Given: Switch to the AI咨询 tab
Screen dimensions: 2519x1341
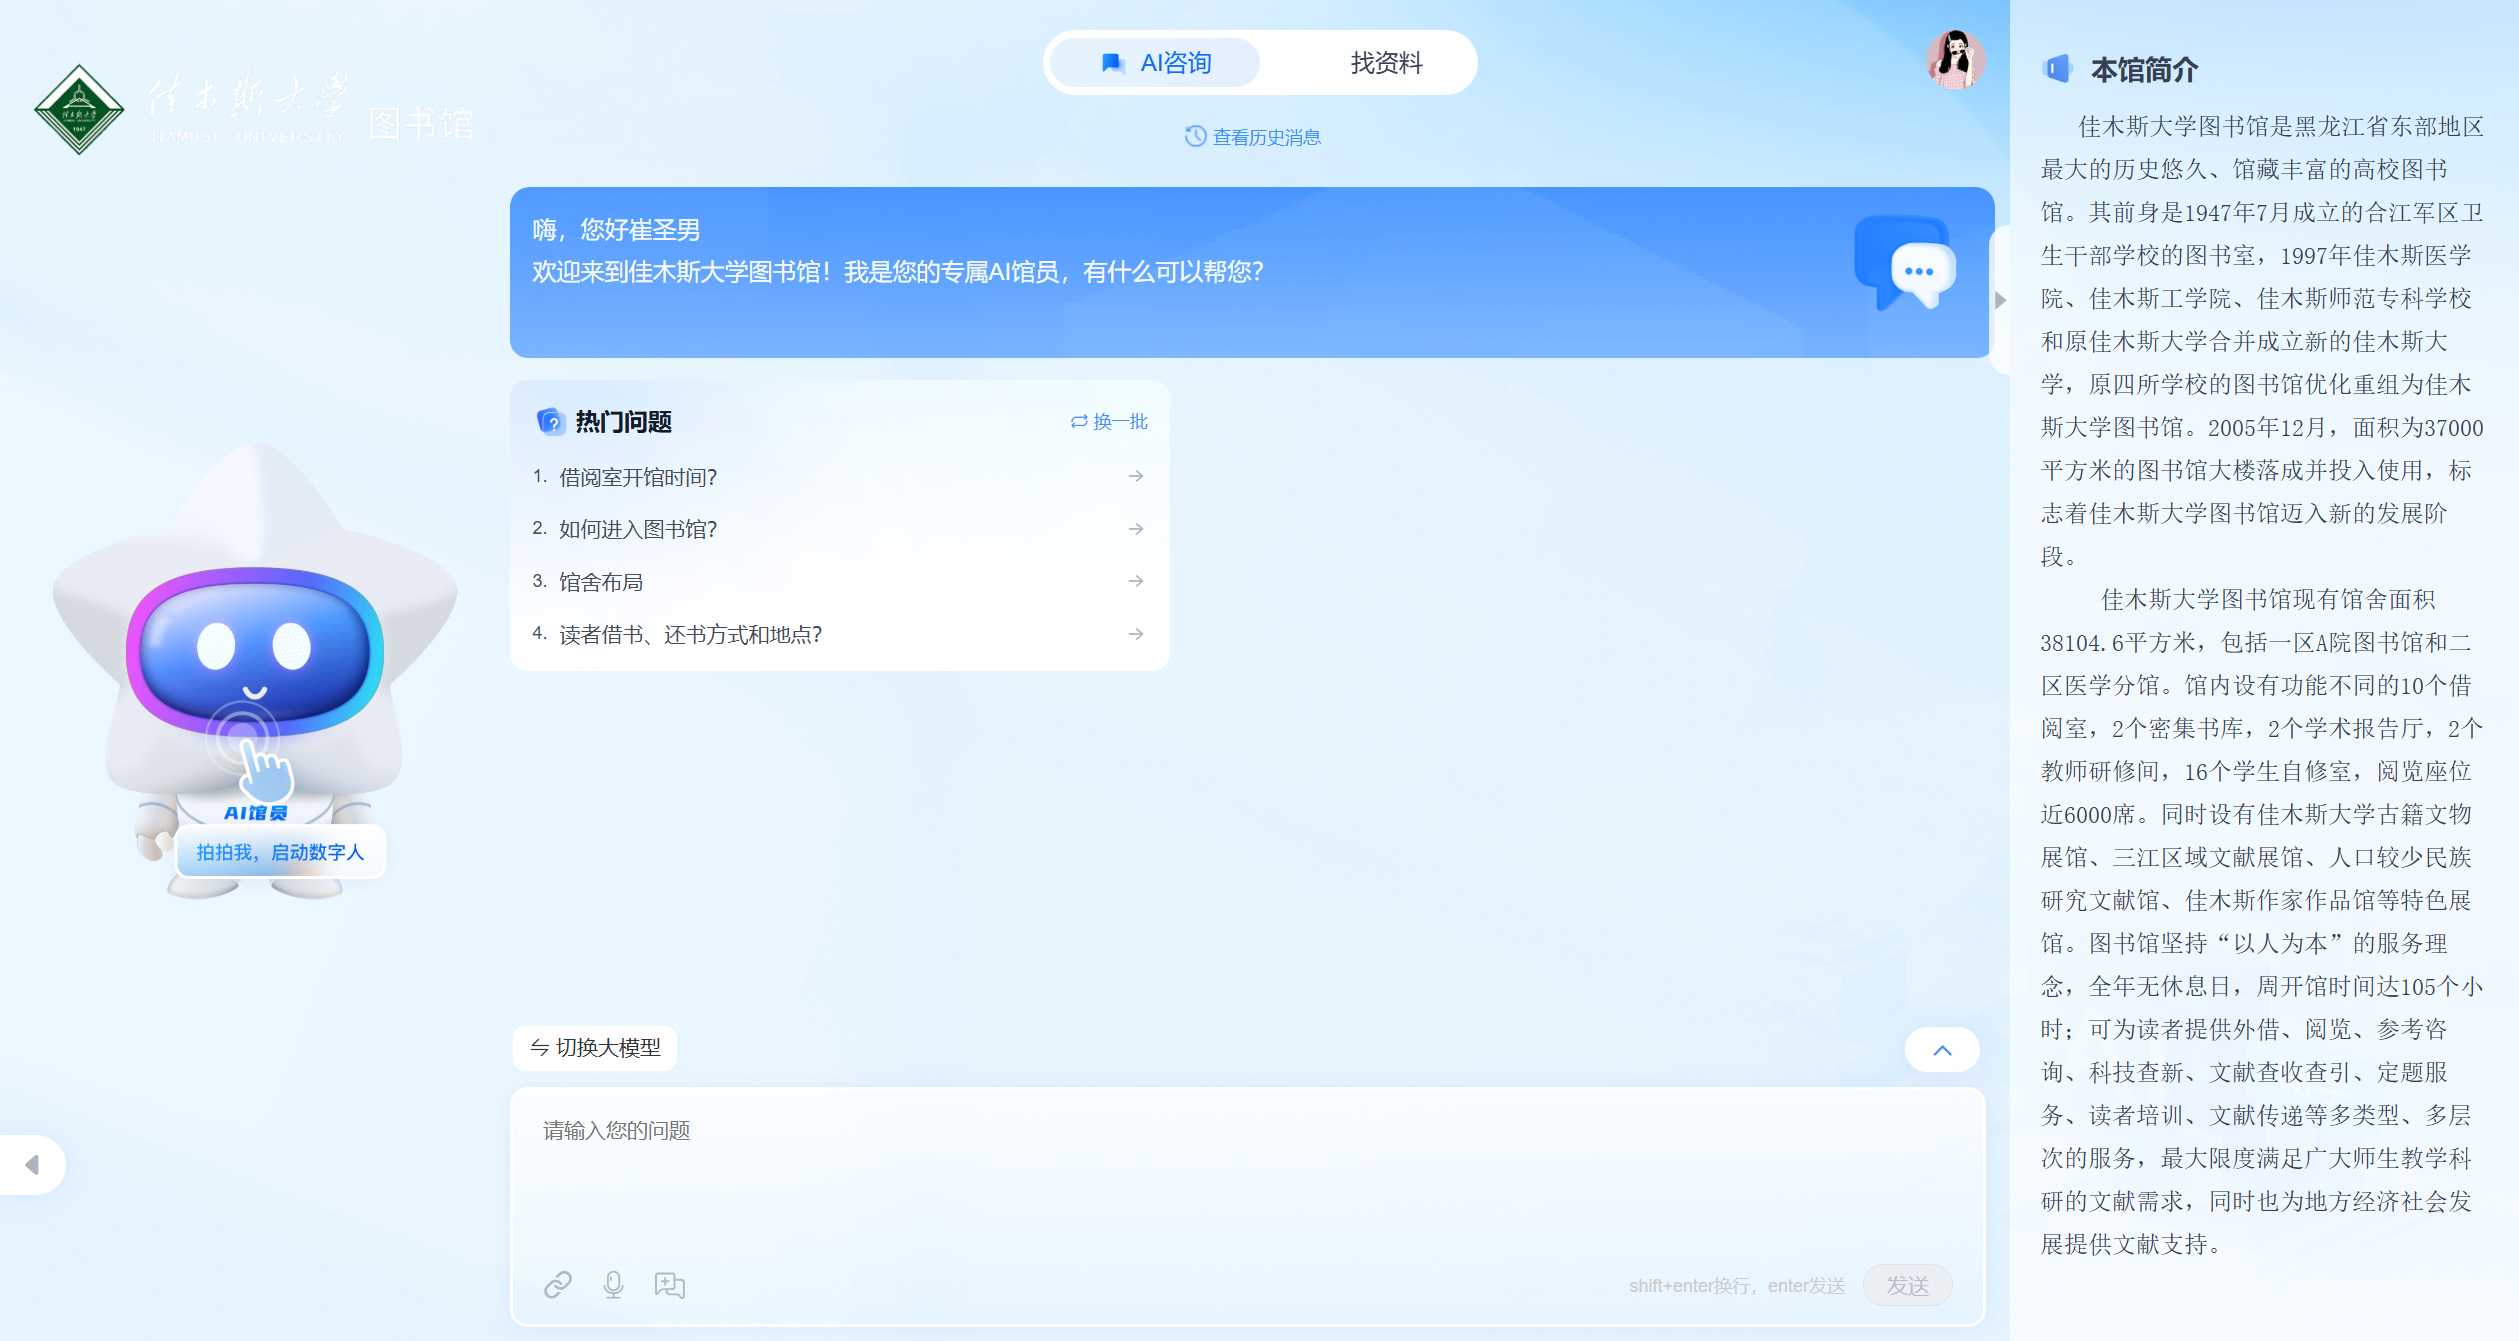Looking at the screenshot, I should coord(1156,63).
